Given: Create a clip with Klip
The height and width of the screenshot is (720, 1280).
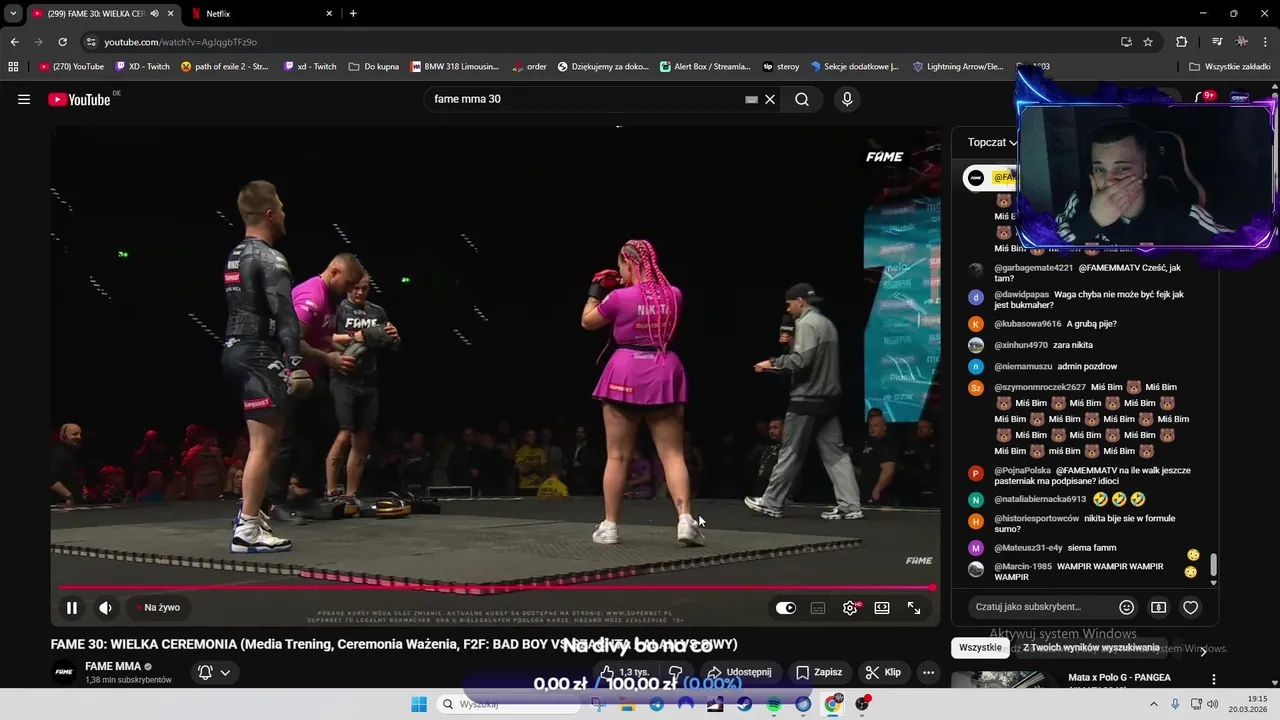Looking at the screenshot, I should (883, 672).
